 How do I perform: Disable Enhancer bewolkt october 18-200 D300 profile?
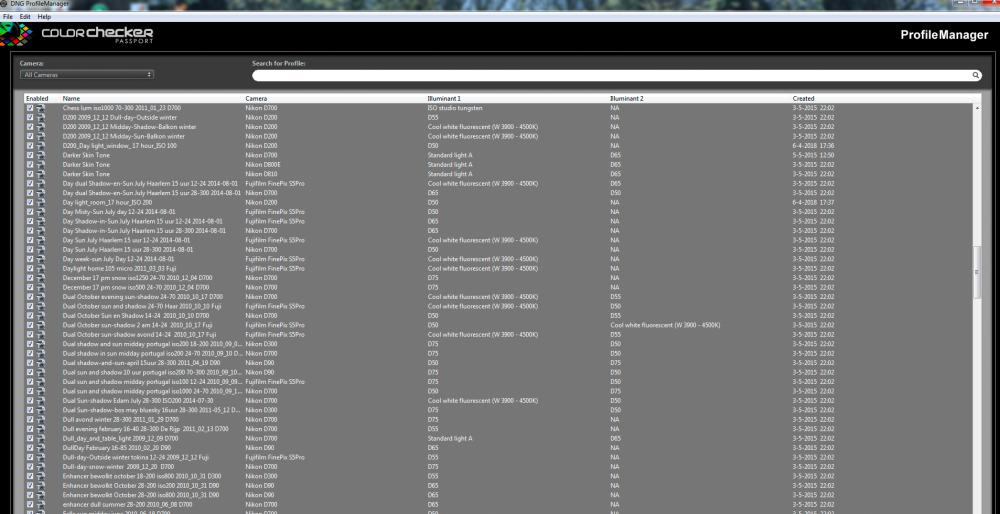coord(30,476)
